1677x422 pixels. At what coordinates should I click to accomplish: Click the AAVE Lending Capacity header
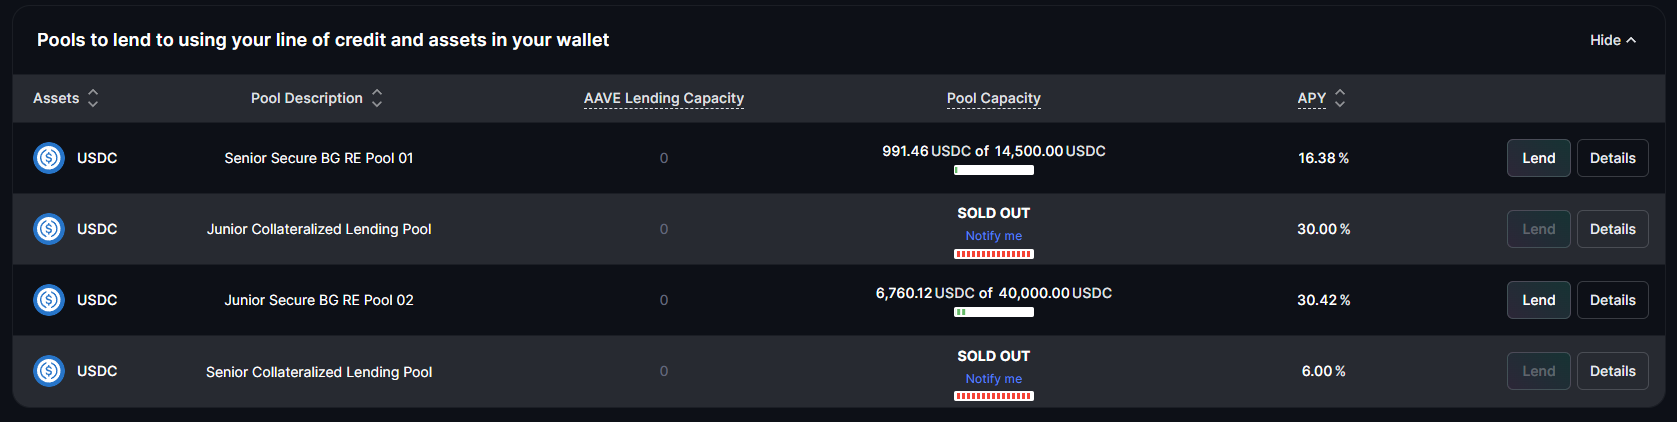click(x=664, y=98)
